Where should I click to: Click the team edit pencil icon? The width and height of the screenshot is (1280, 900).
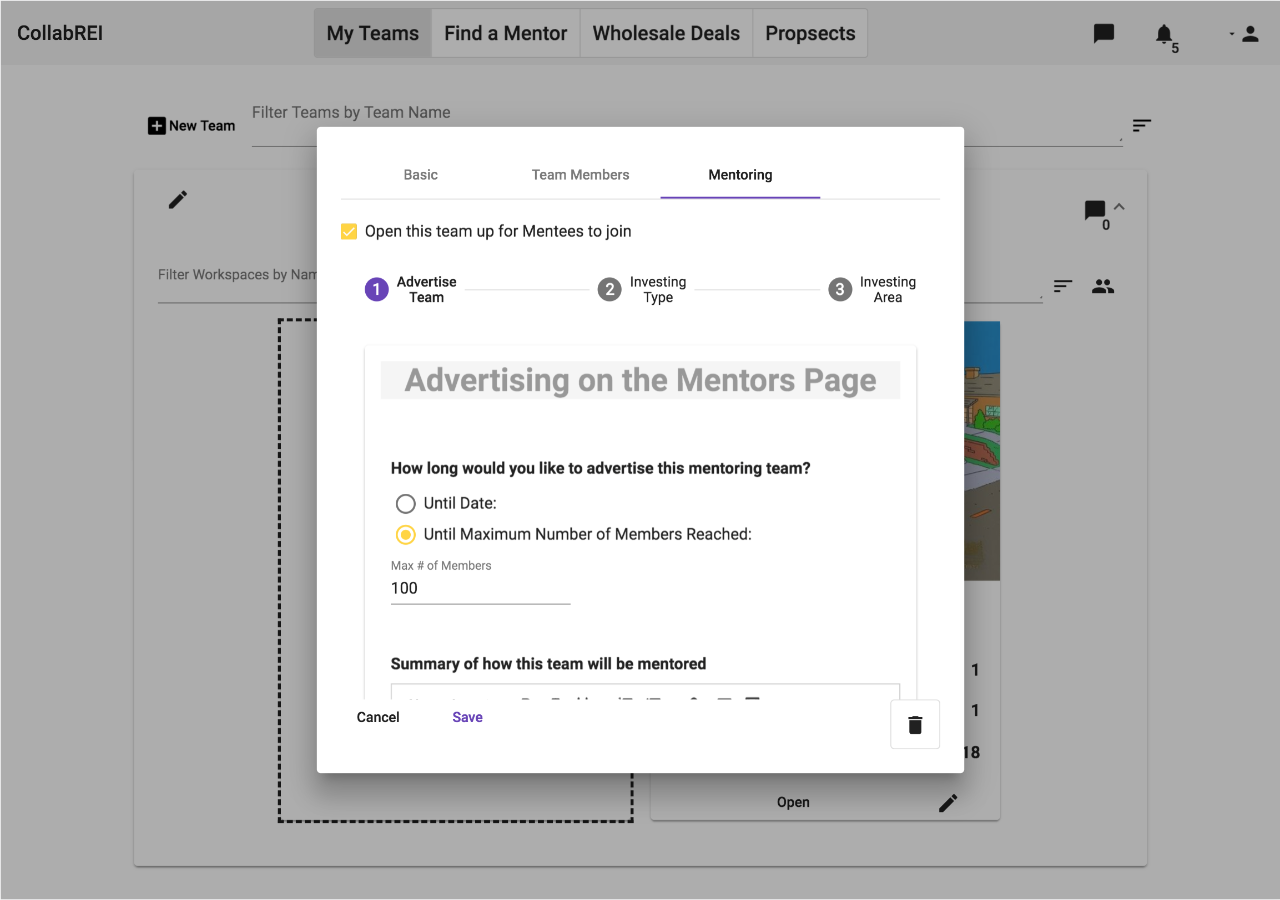coord(178,200)
